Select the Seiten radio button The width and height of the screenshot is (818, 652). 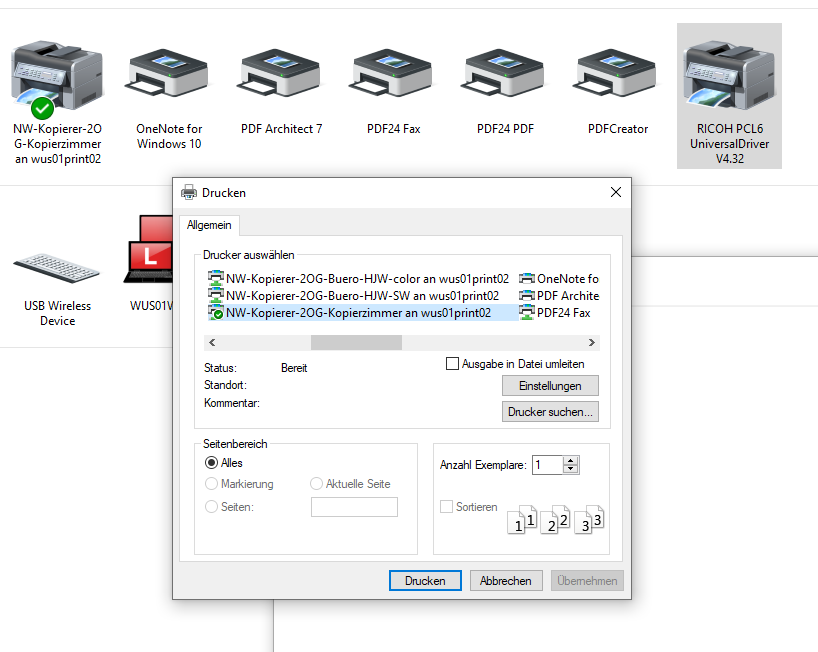click(x=211, y=506)
